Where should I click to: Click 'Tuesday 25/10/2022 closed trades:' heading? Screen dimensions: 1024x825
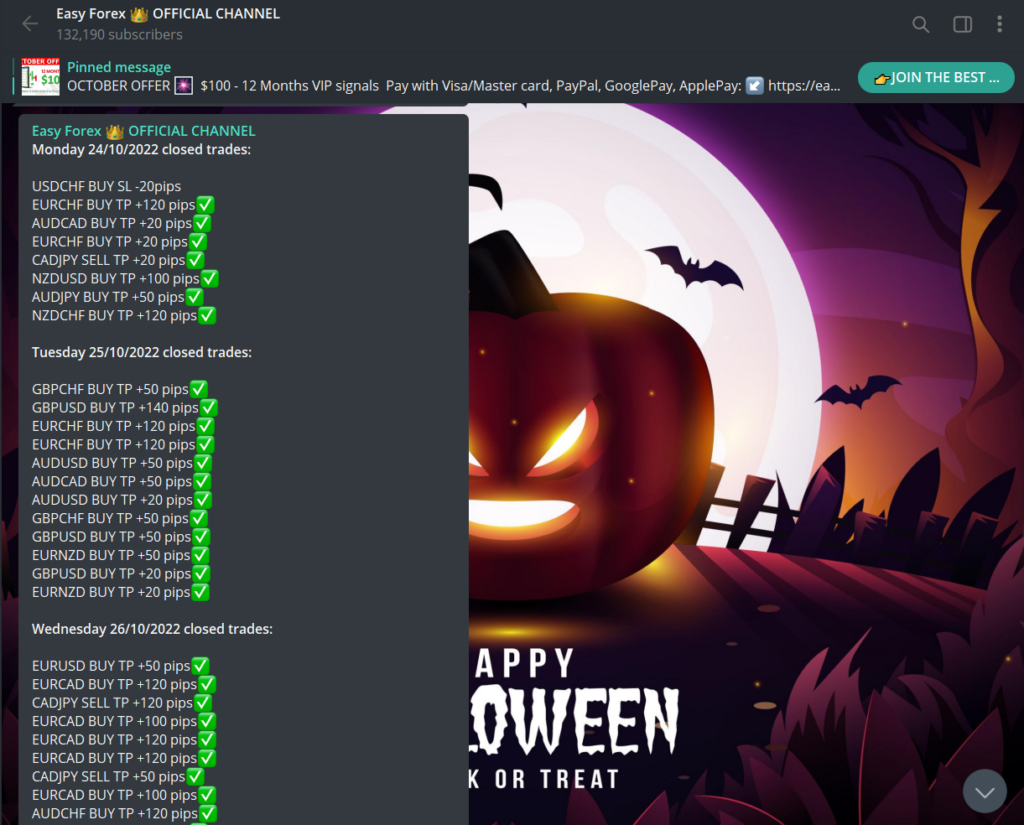pyautogui.click(x=142, y=352)
